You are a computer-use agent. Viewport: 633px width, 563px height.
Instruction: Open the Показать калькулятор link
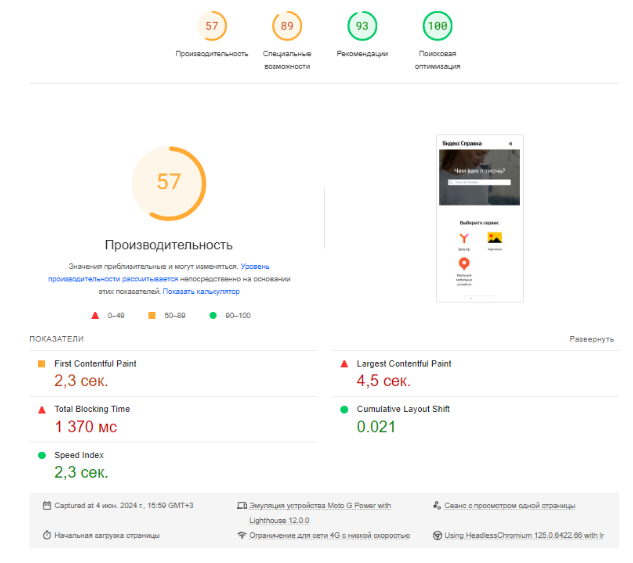tap(201, 291)
